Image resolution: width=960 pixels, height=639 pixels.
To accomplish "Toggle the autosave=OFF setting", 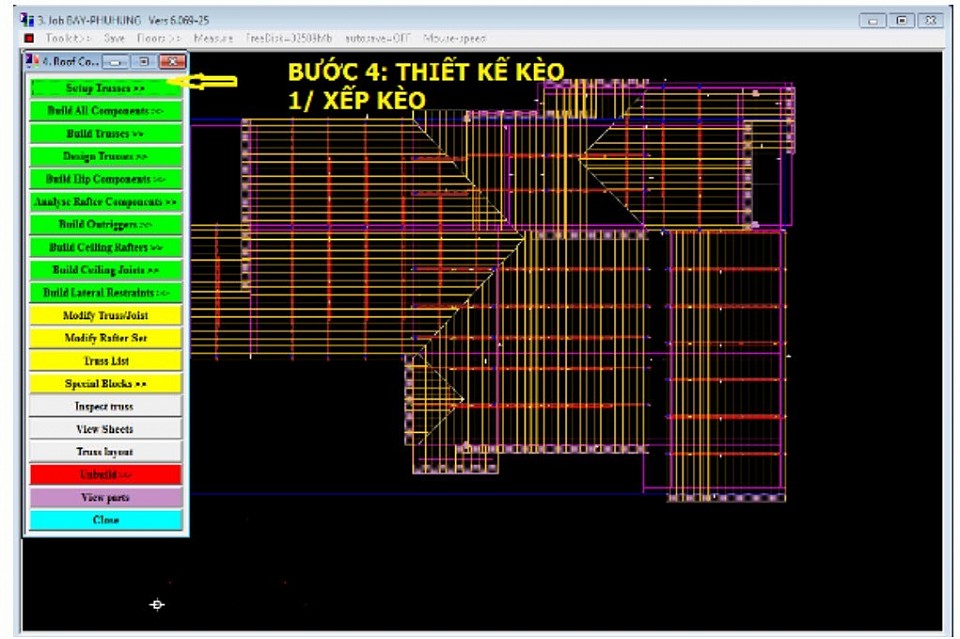I will [x=379, y=38].
